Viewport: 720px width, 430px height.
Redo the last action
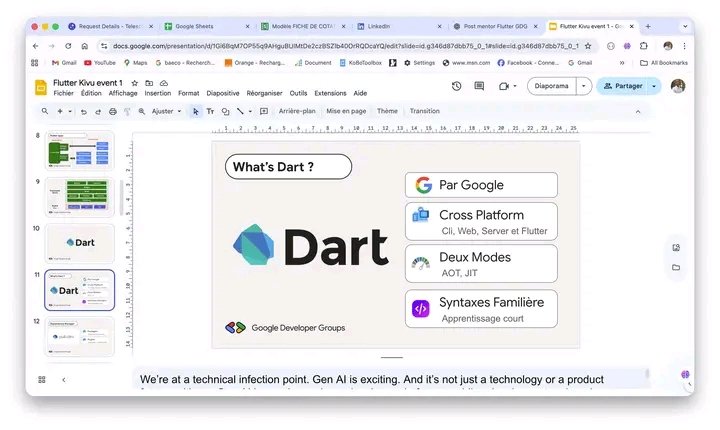[x=98, y=112]
